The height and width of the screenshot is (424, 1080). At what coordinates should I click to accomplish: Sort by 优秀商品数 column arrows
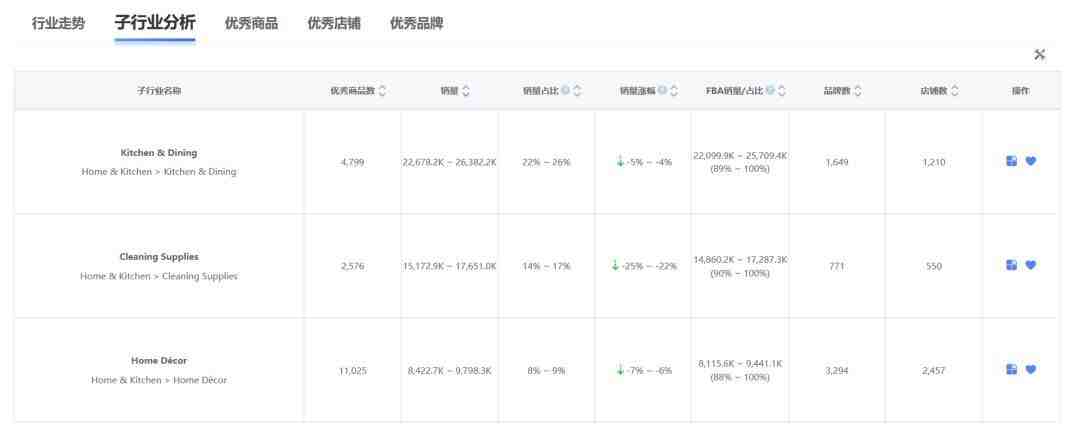(x=382, y=91)
